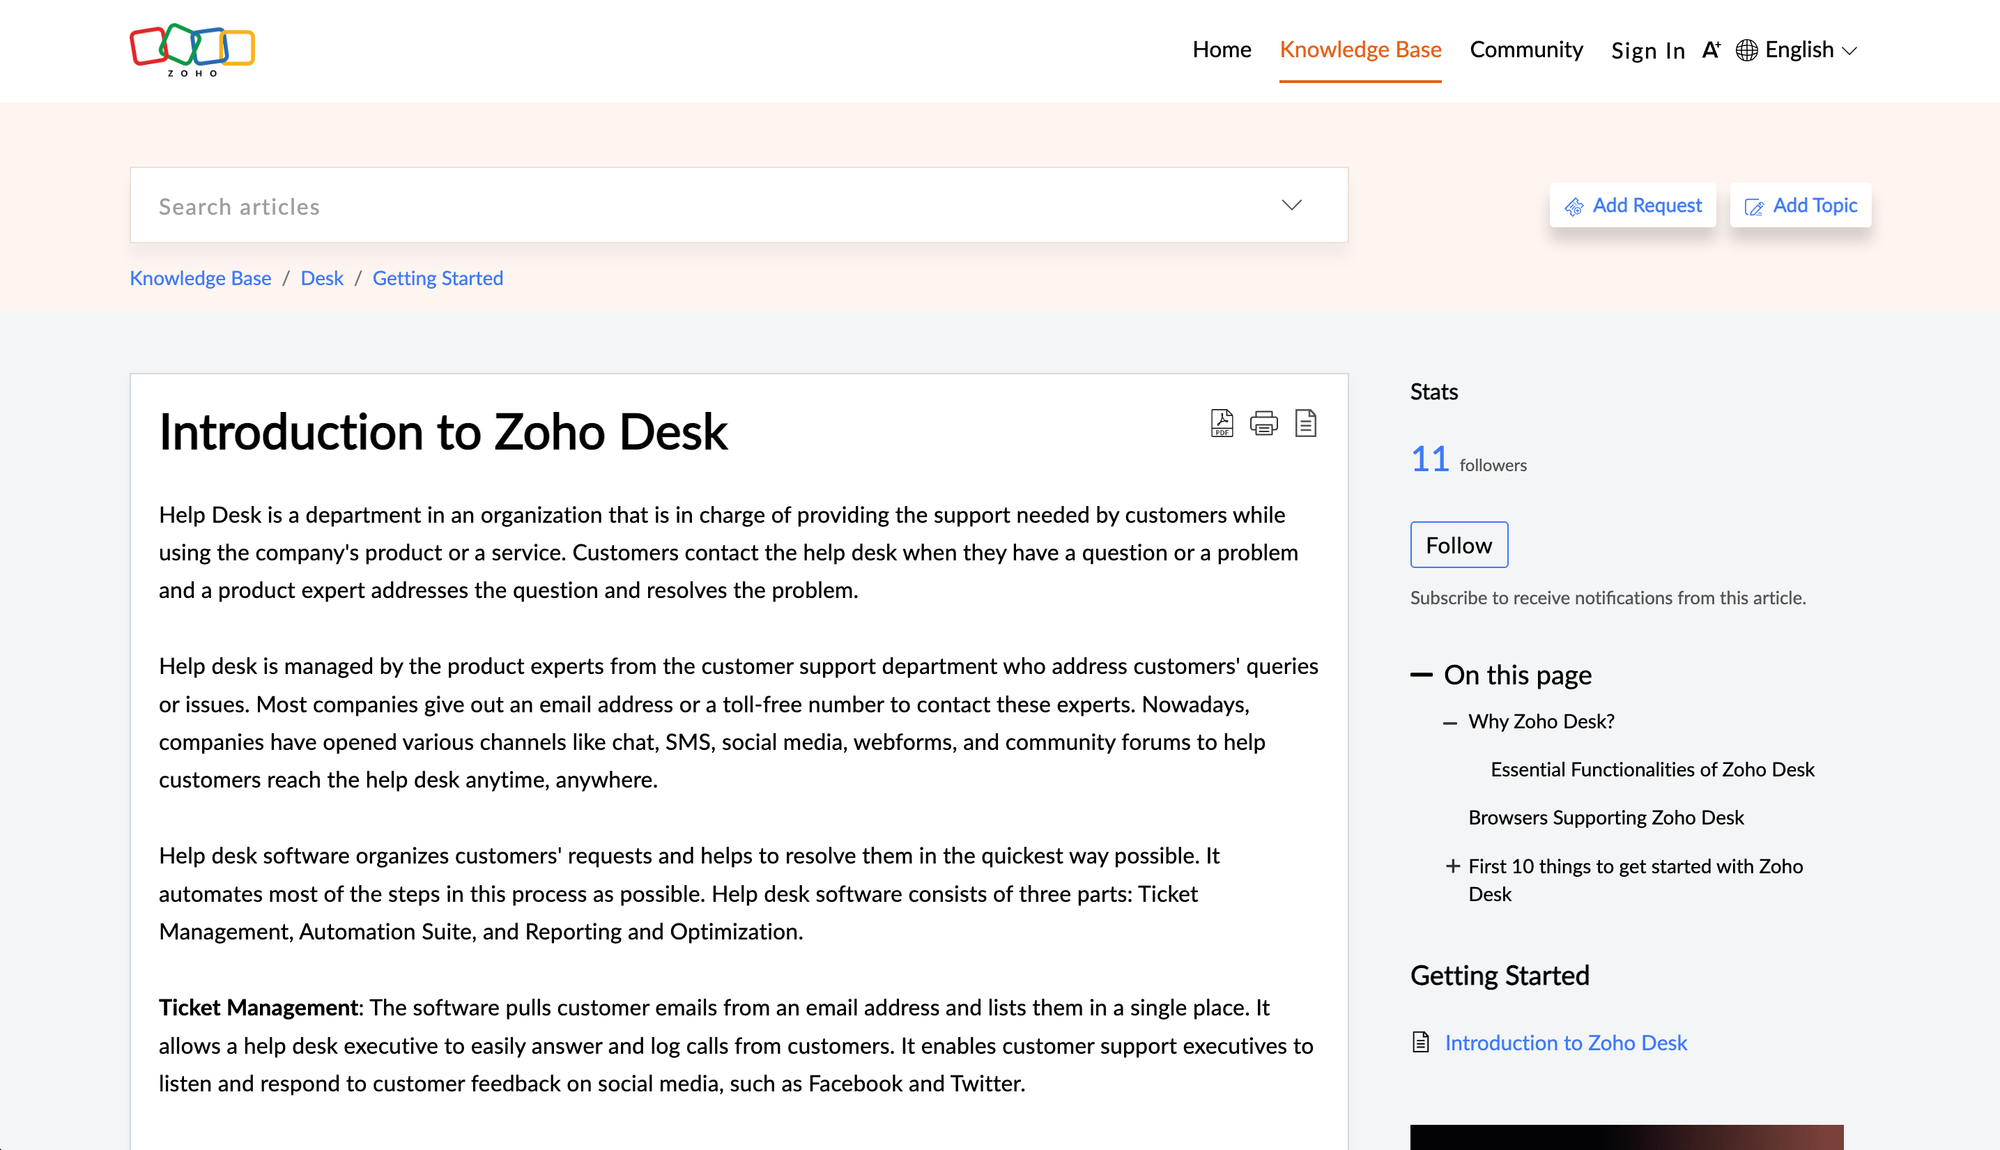Click the Introduction to Zoho Desk heading

[443, 432]
